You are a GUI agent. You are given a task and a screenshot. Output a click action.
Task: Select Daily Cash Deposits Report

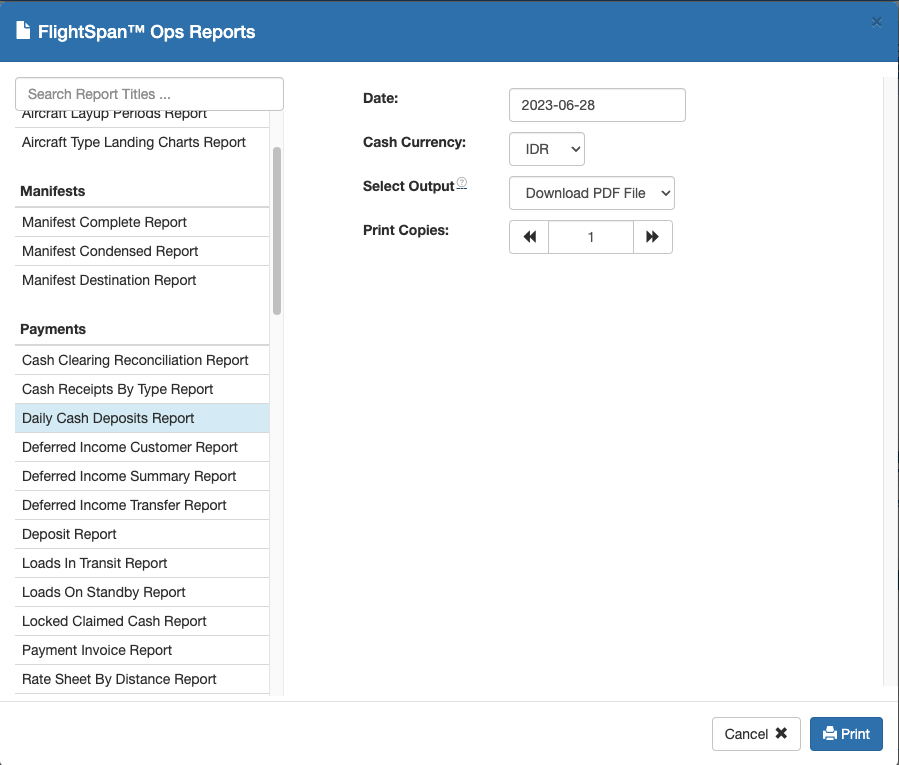pos(142,418)
